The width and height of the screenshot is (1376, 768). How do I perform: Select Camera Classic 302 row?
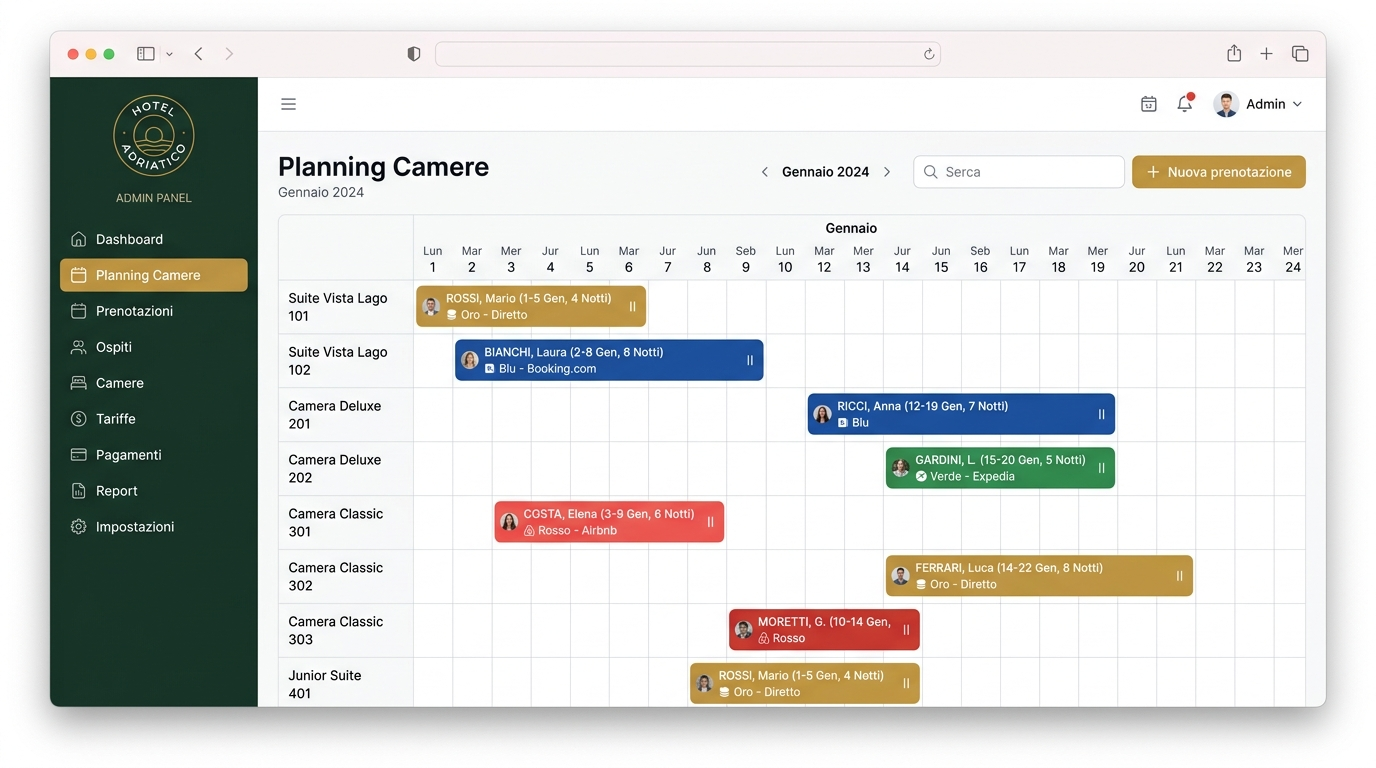coord(346,577)
